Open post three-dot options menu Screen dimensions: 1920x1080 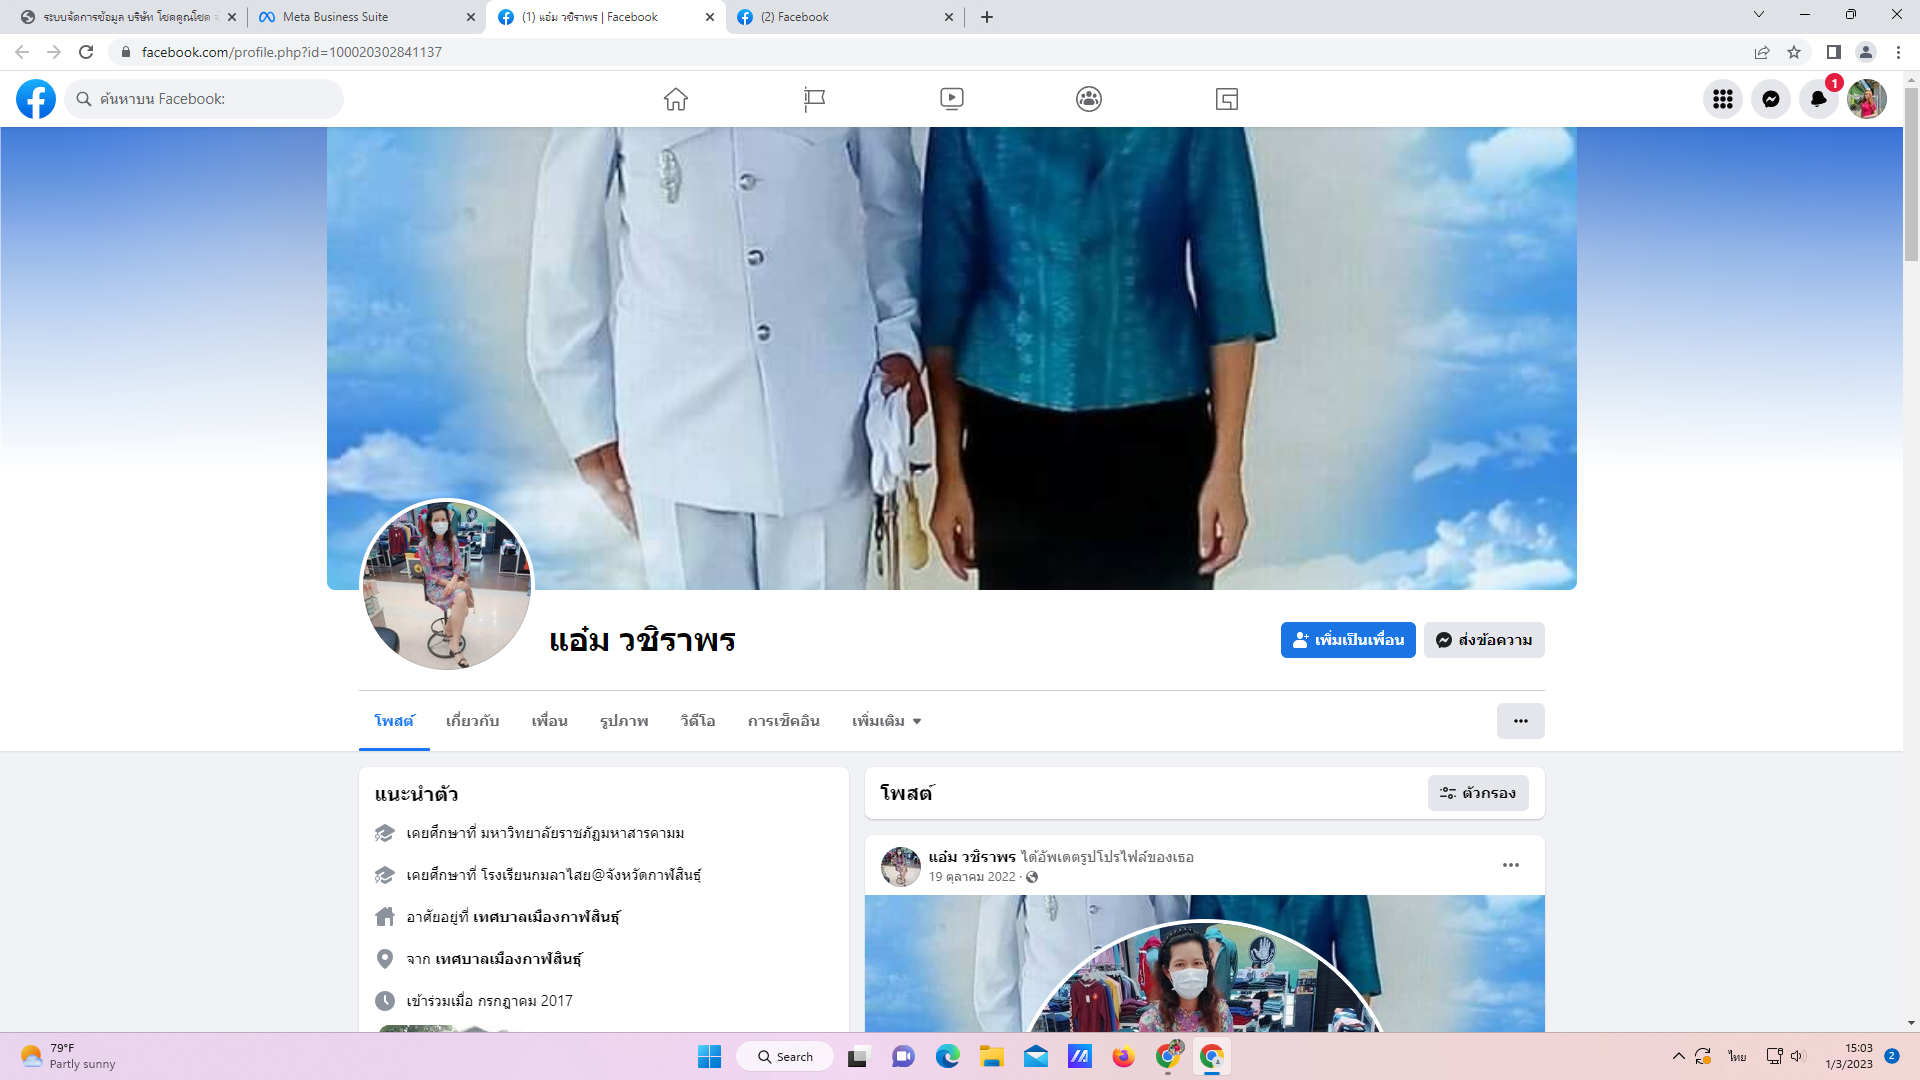[1511, 865]
